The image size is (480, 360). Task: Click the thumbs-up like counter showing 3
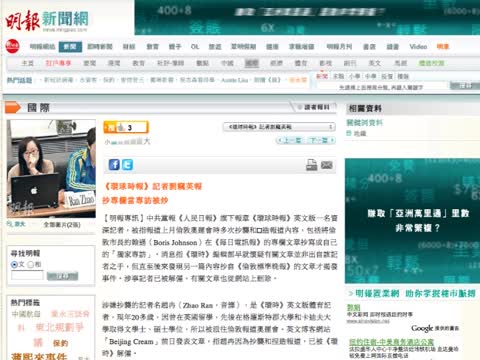click(x=126, y=127)
